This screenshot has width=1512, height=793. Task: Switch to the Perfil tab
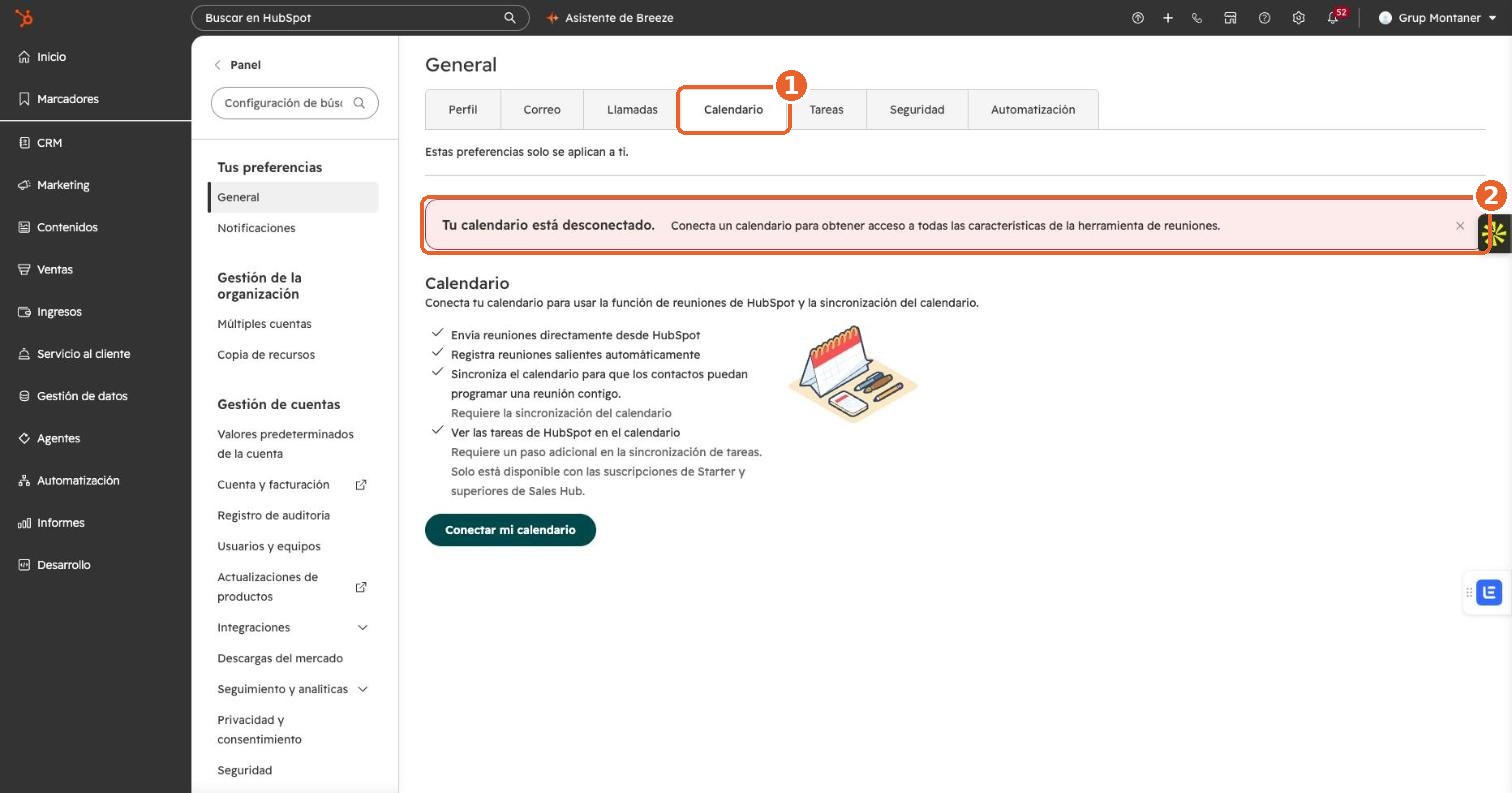463,110
